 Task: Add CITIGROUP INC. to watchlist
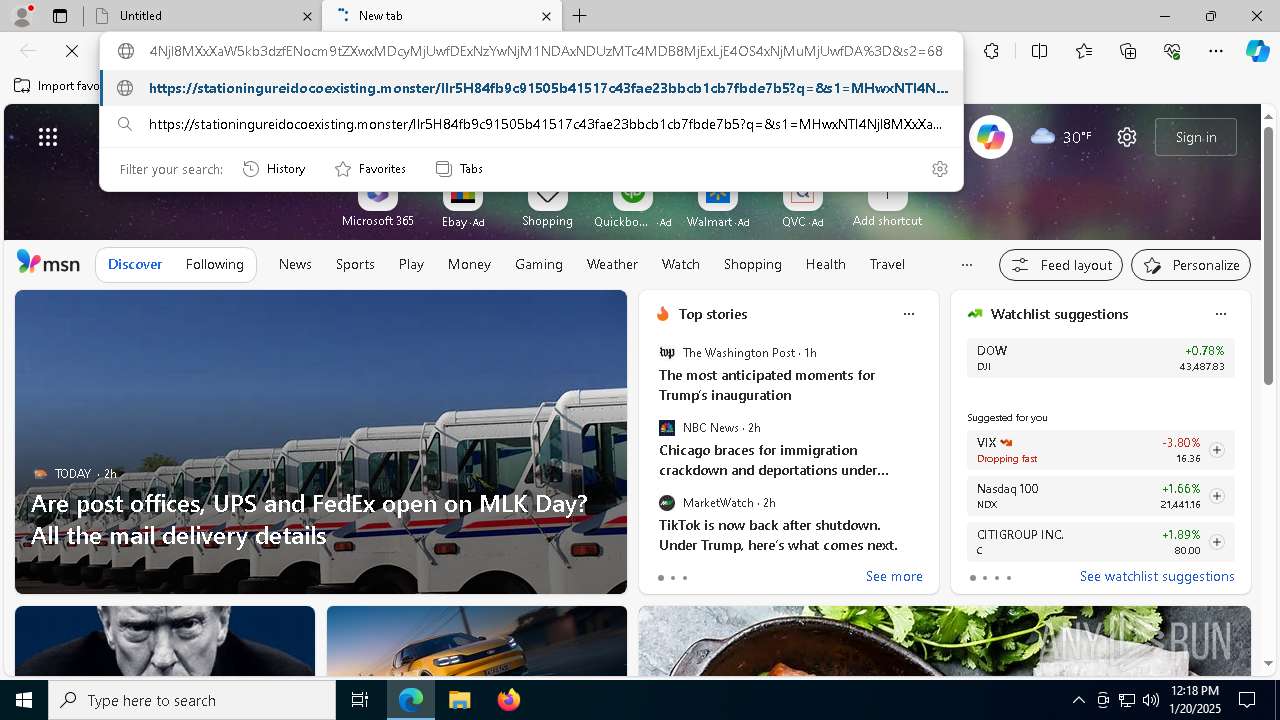[1216, 542]
